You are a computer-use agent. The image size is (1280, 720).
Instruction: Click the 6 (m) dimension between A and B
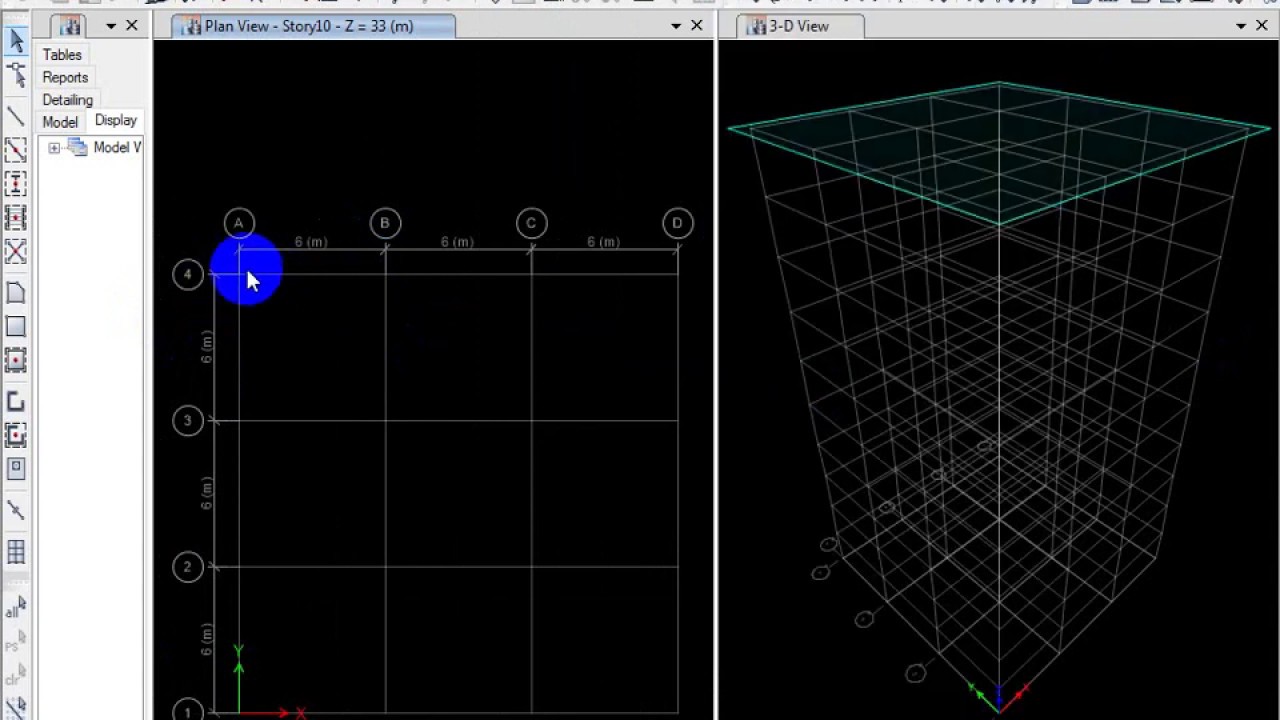(311, 242)
